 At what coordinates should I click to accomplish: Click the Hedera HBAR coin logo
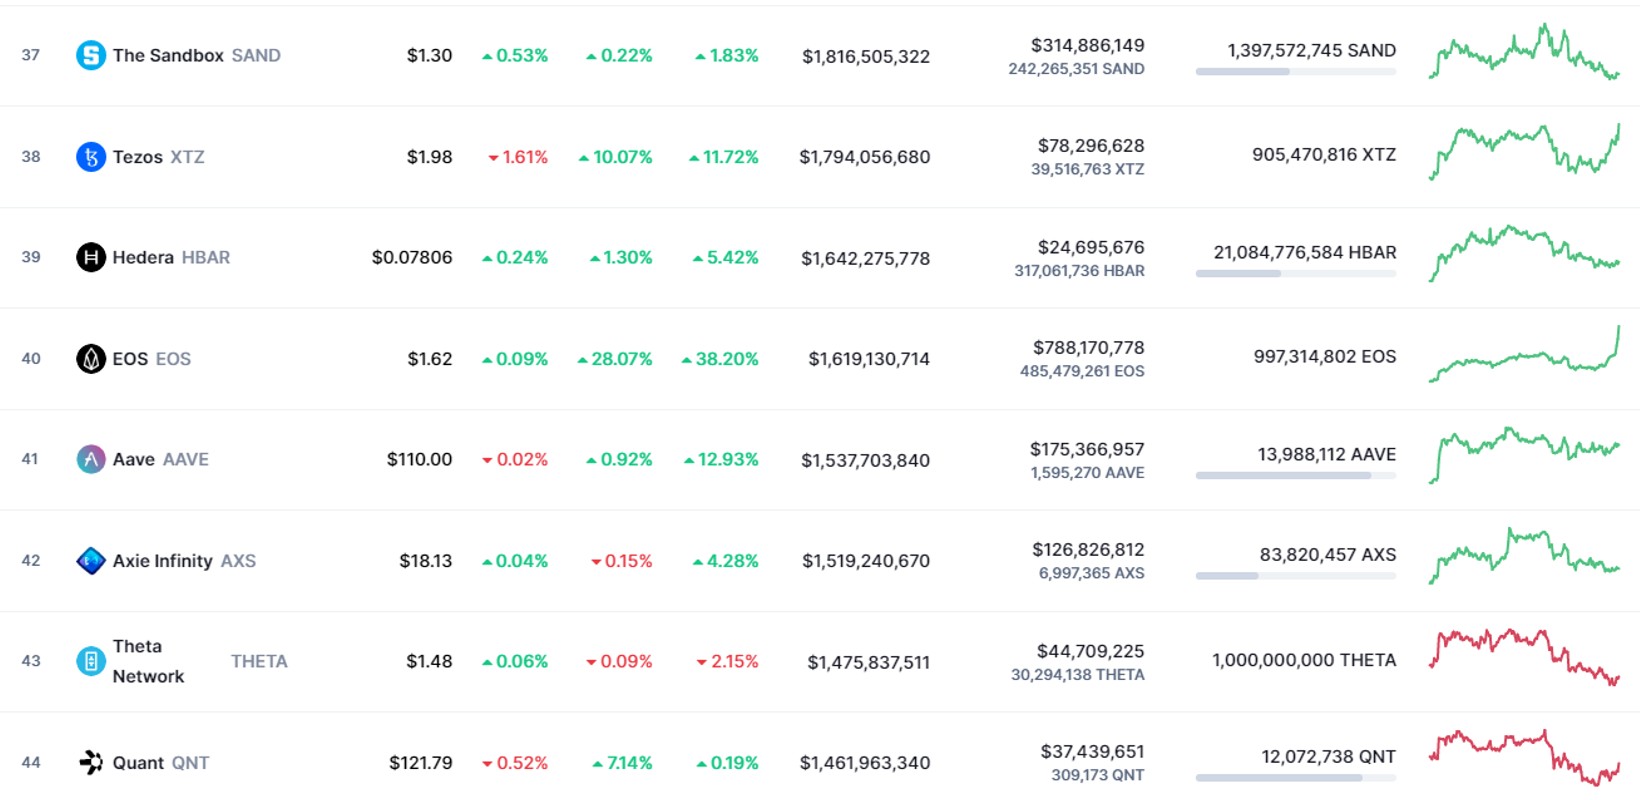pyautogui.click(x=91, y=257)
